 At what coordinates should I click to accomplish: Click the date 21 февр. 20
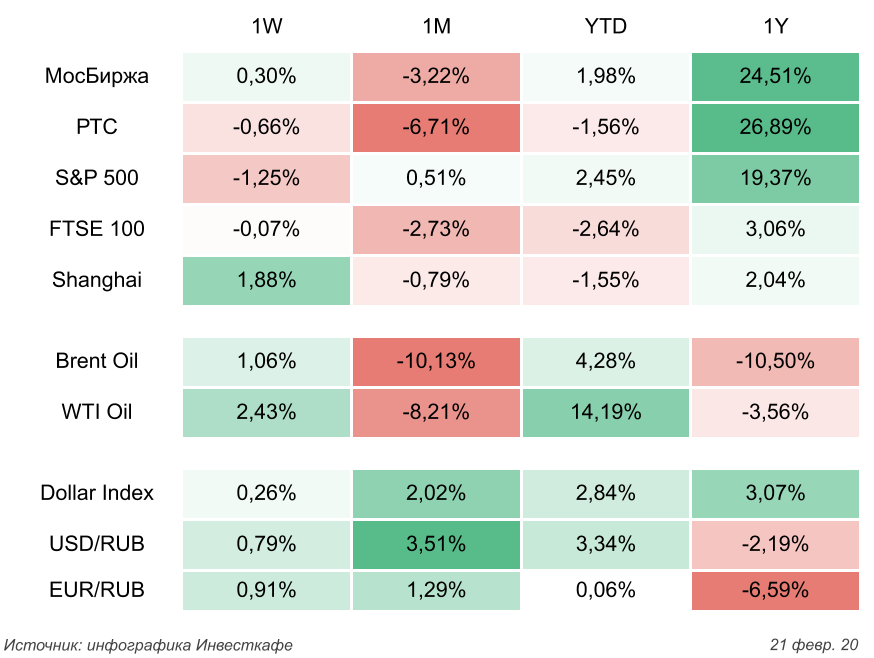pos(814,644)
